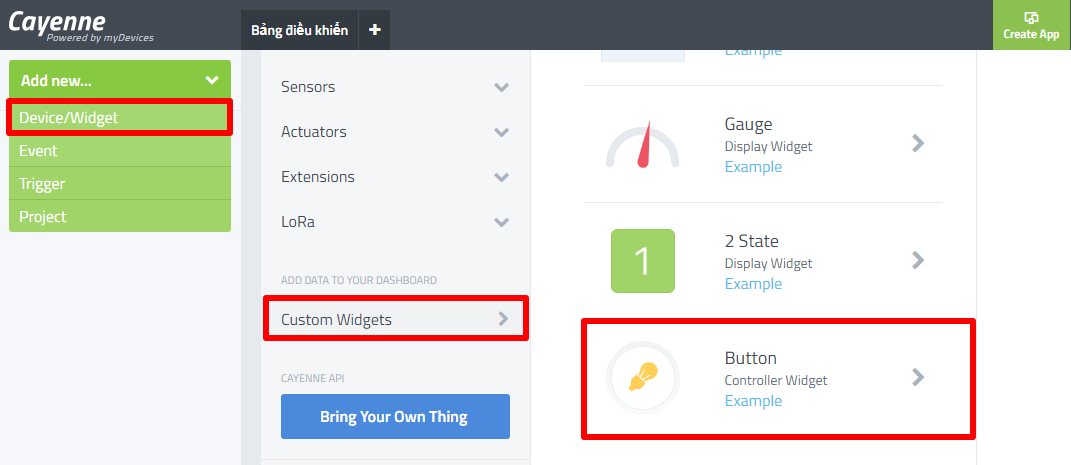Open the Button widget arrow

918,377
